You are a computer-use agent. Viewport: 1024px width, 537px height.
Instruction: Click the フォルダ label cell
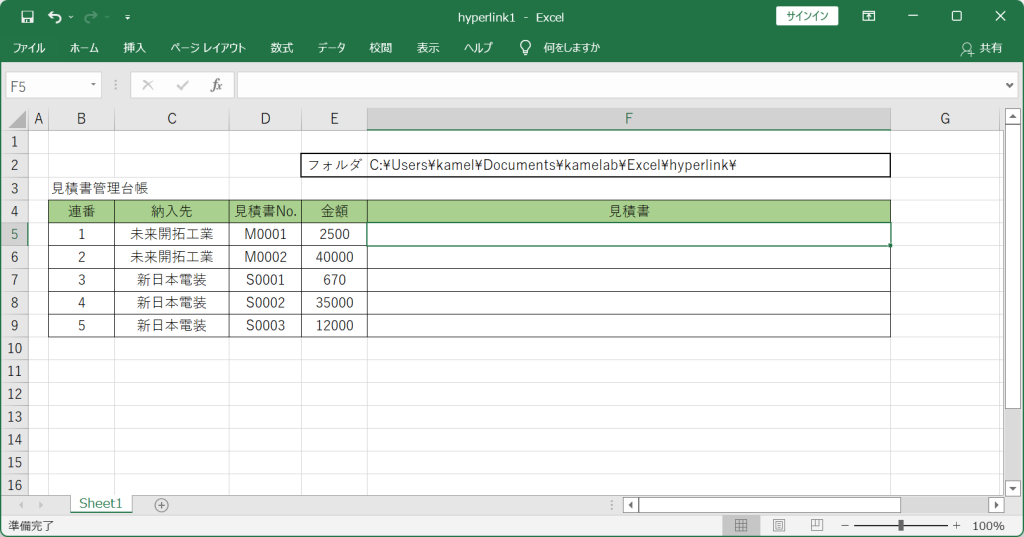(x=334, y=165)
